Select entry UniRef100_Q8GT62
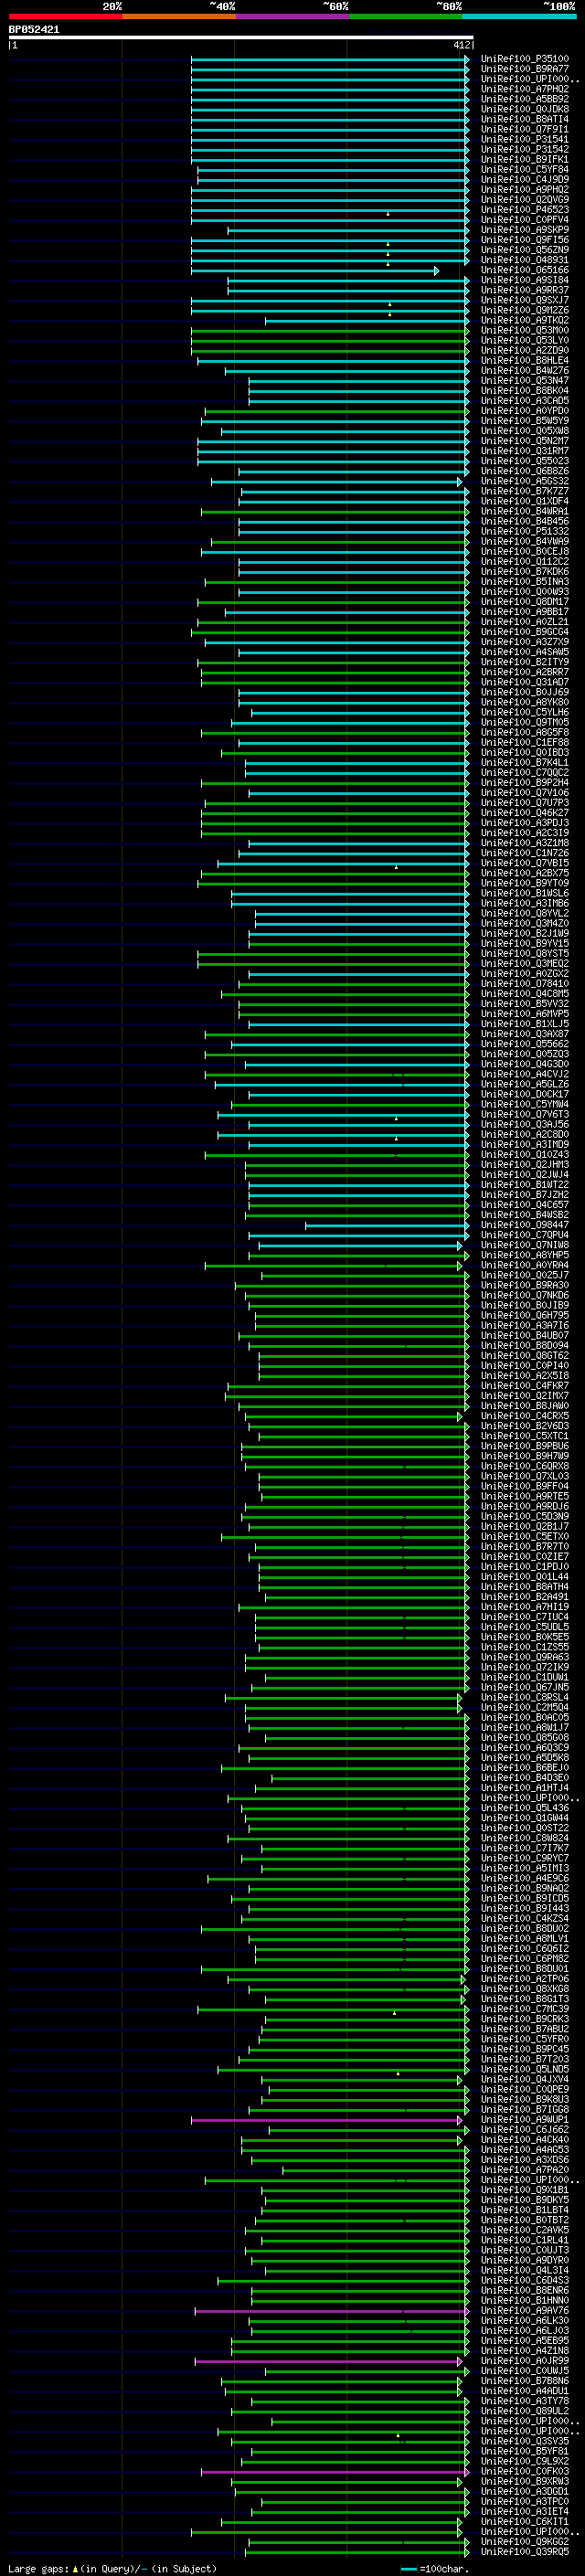The height and width of the screenshot is (2576, 585). 524,1356
